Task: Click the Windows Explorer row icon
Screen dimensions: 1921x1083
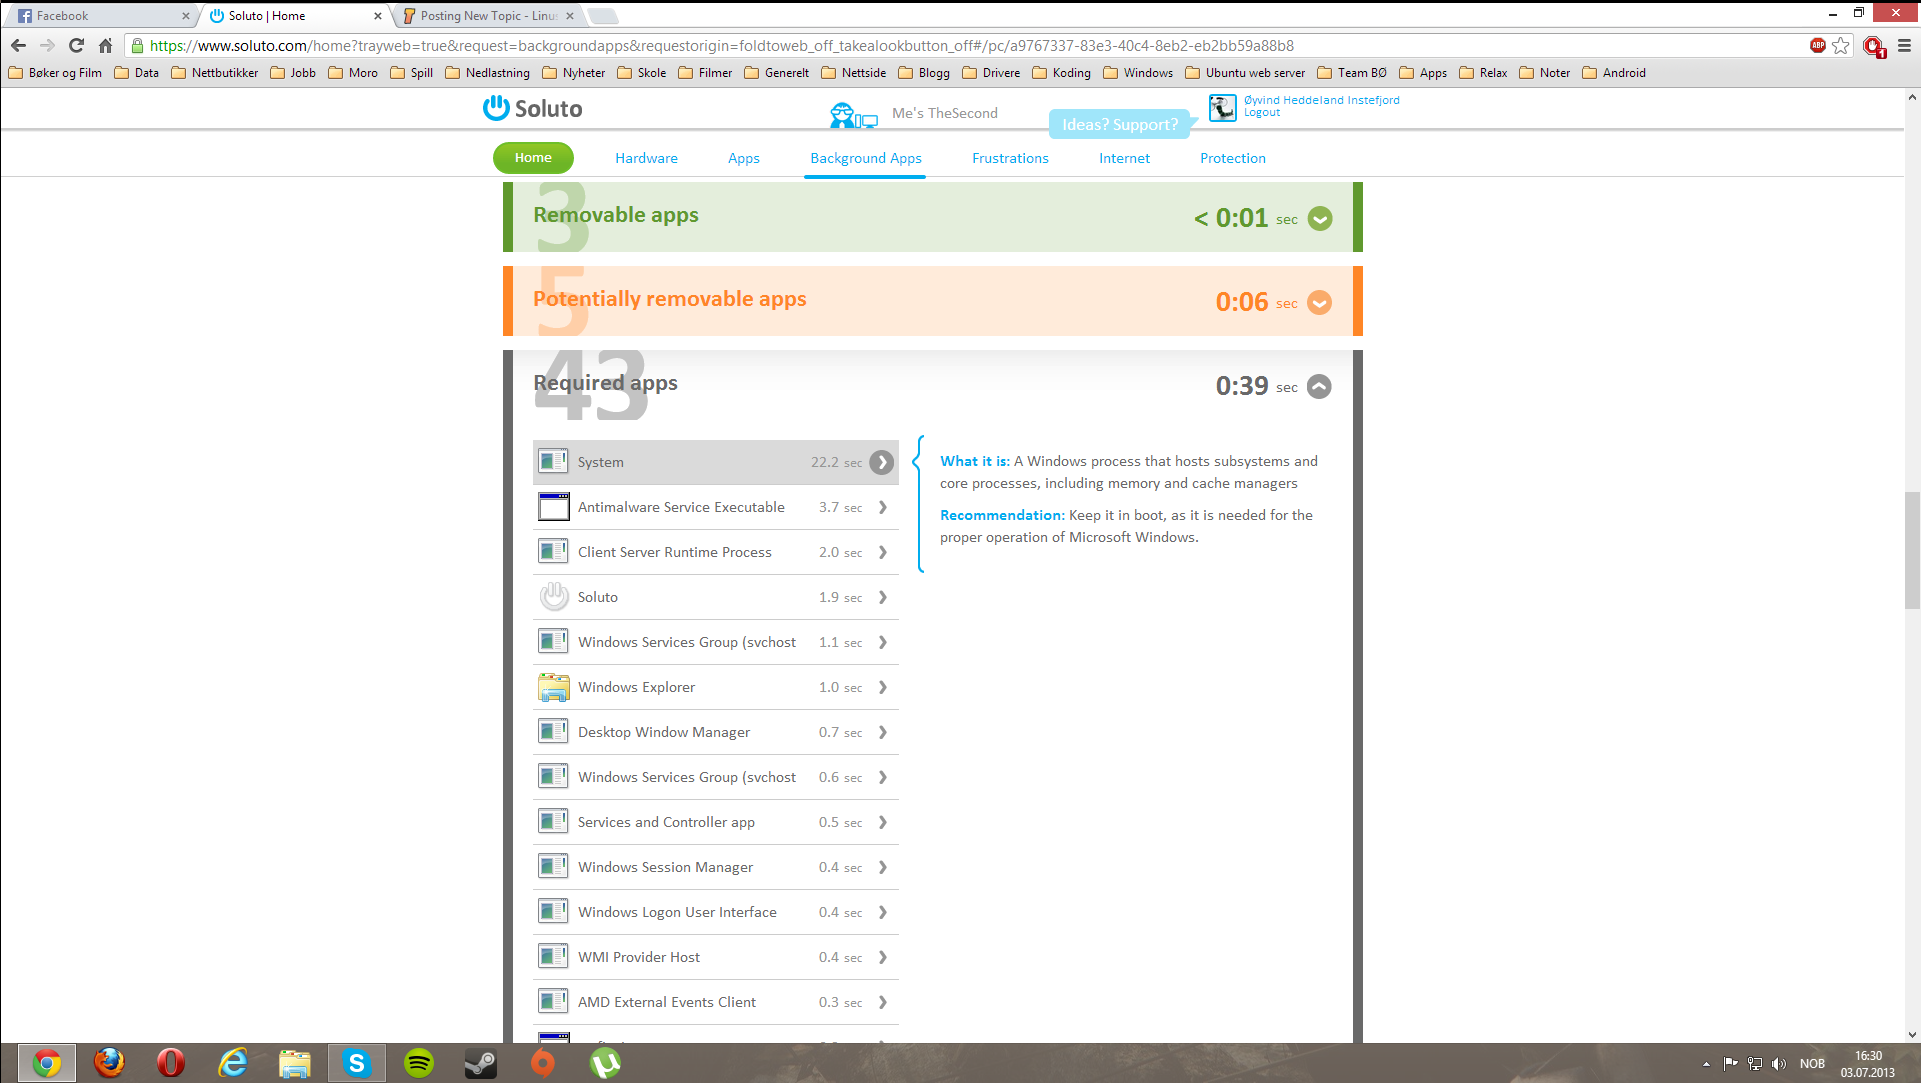Action: [x=553, y=686]
